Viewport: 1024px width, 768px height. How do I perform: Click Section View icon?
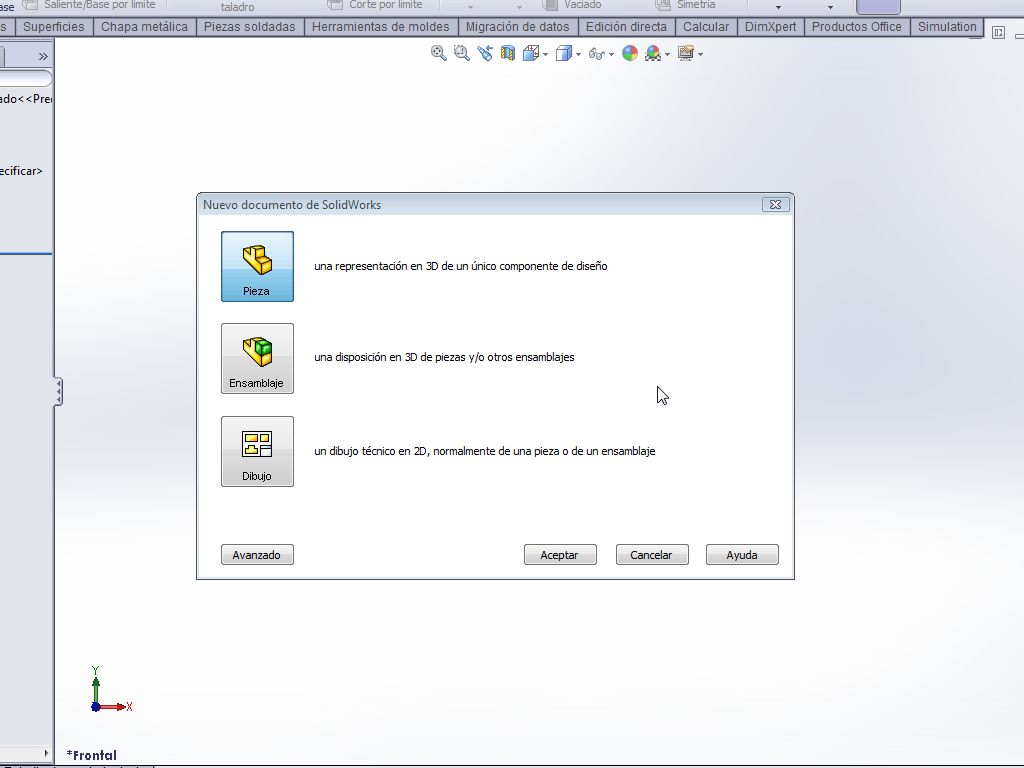coord(507,54)
